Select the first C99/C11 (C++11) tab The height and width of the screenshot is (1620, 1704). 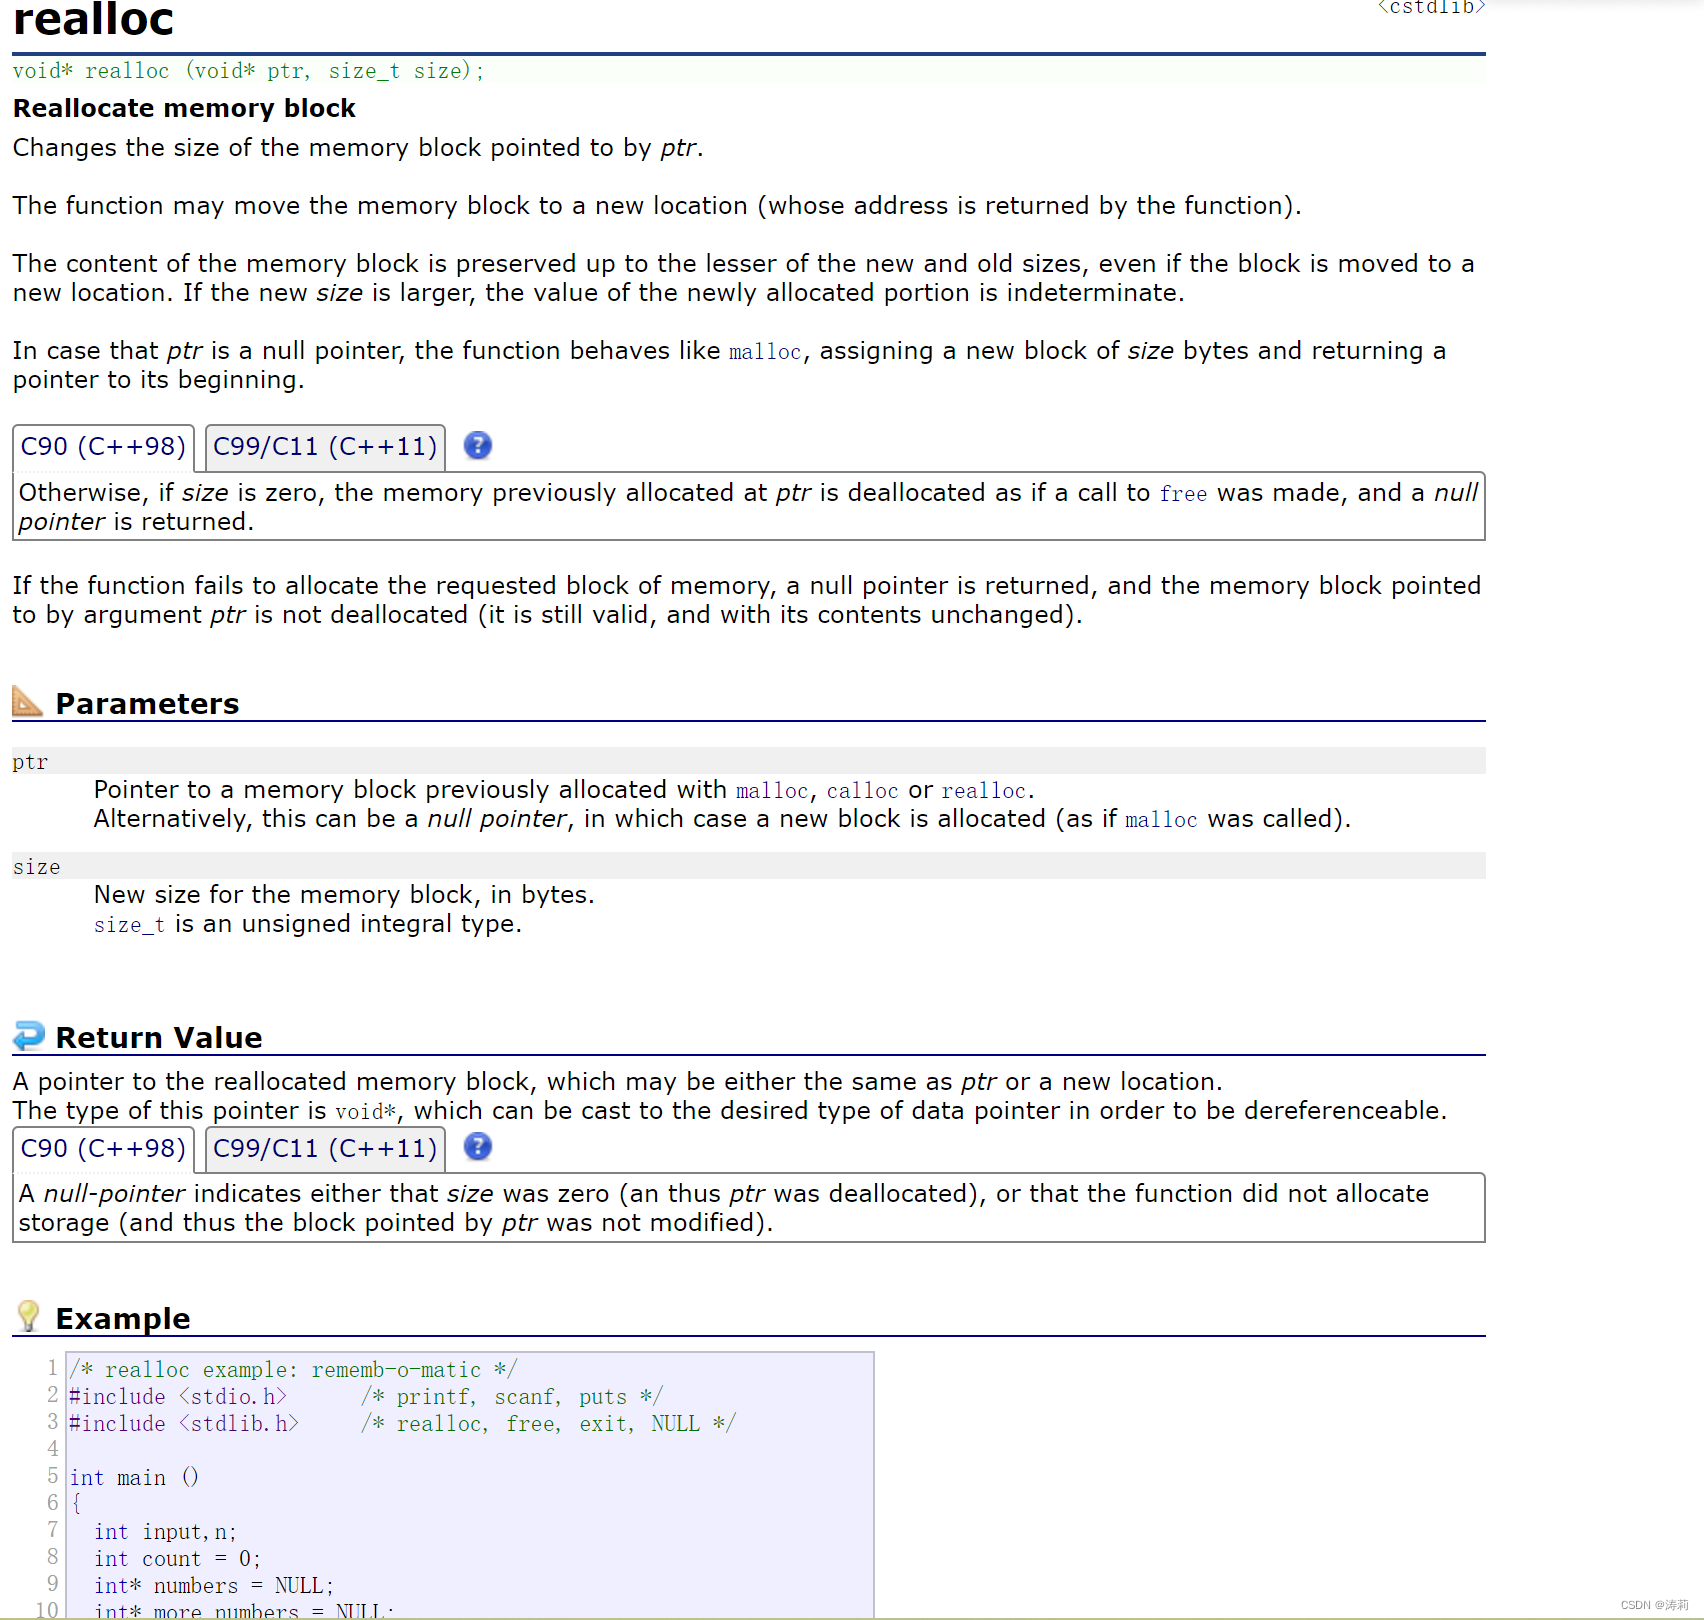(x=325, y=447)
